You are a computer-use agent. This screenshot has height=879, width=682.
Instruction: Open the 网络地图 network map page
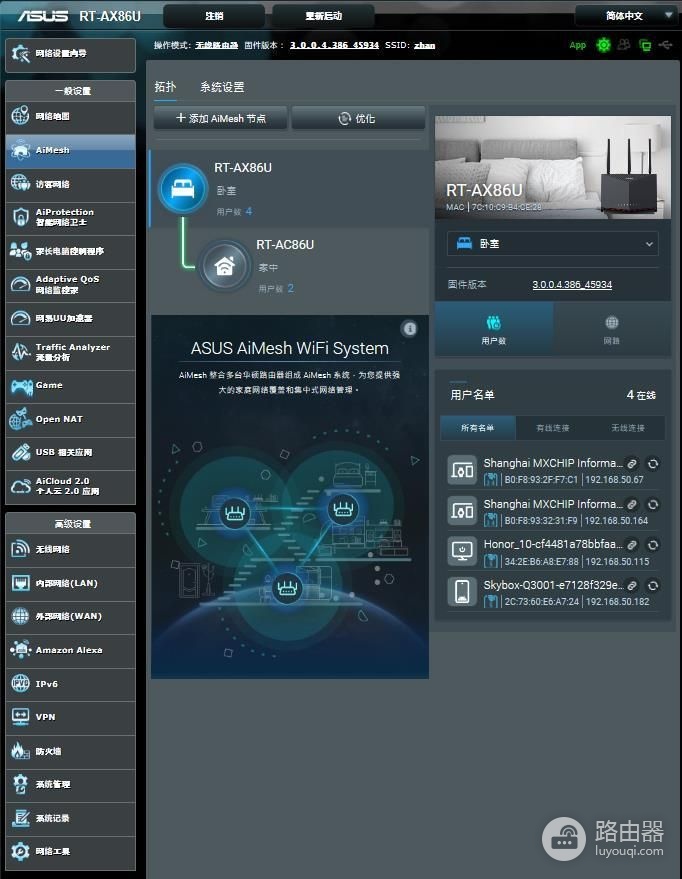pos(71,117)
